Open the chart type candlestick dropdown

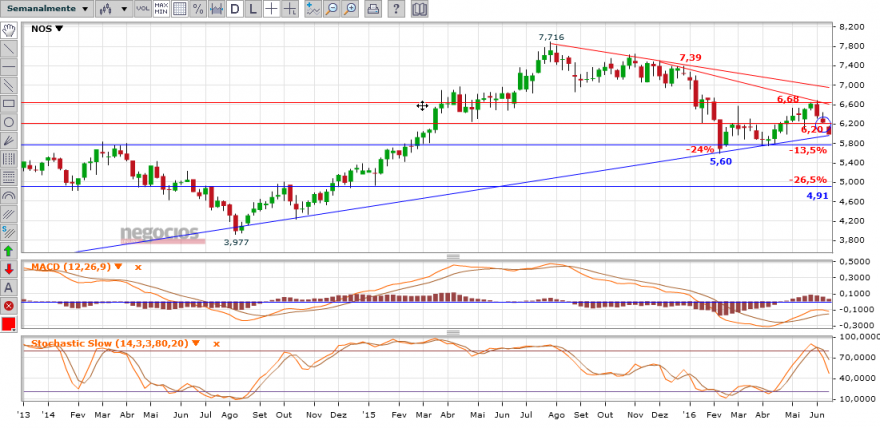pos(114,8)
